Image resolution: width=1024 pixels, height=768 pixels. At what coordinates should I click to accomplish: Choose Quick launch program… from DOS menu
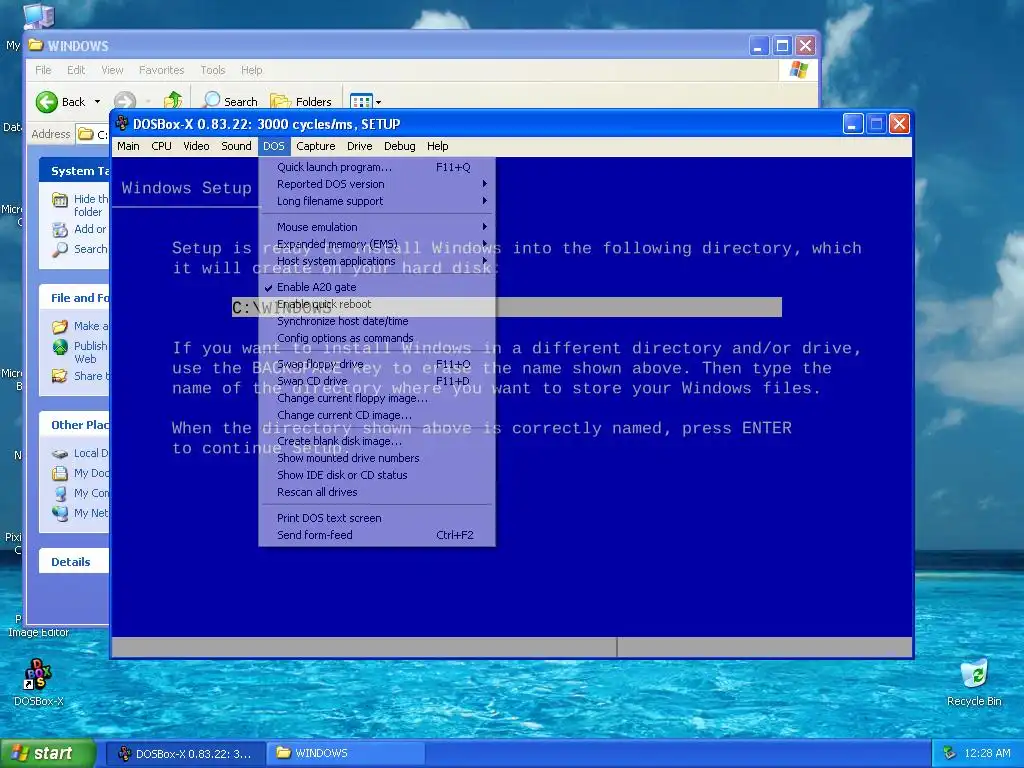pos(377,167)
